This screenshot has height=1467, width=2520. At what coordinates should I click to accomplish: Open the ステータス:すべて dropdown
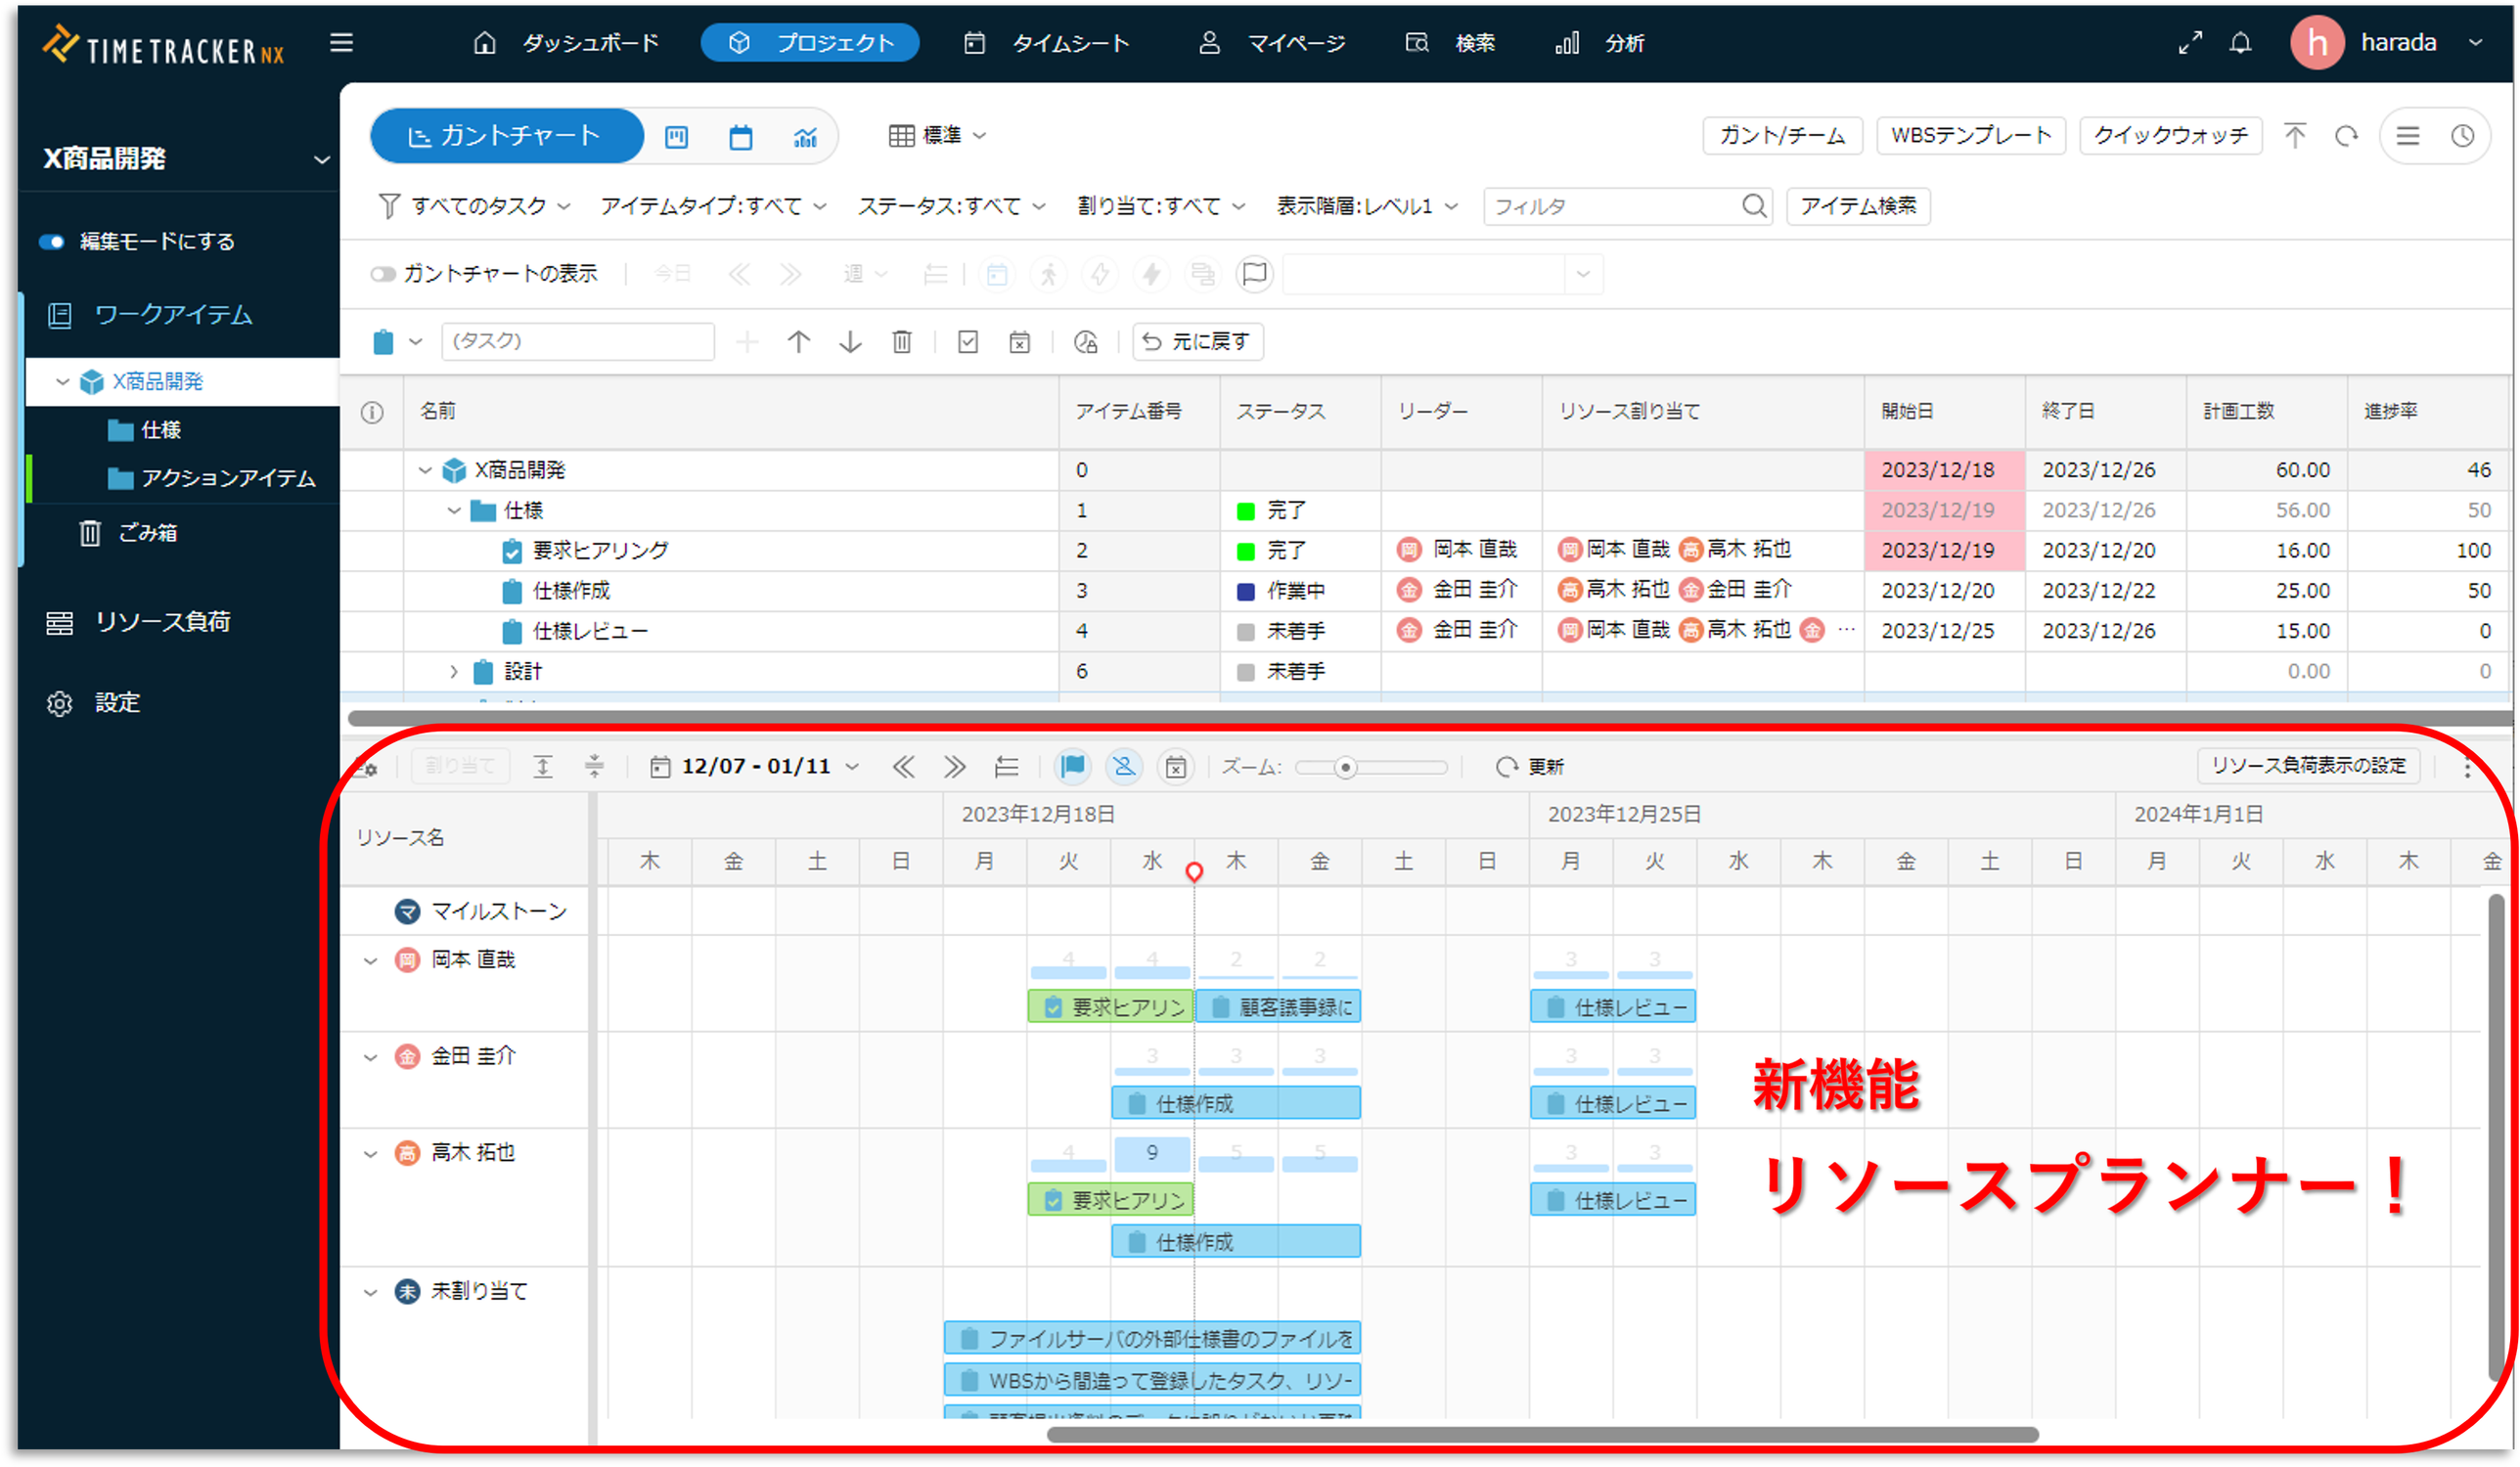pyautogui.click(x=951, y=206)
